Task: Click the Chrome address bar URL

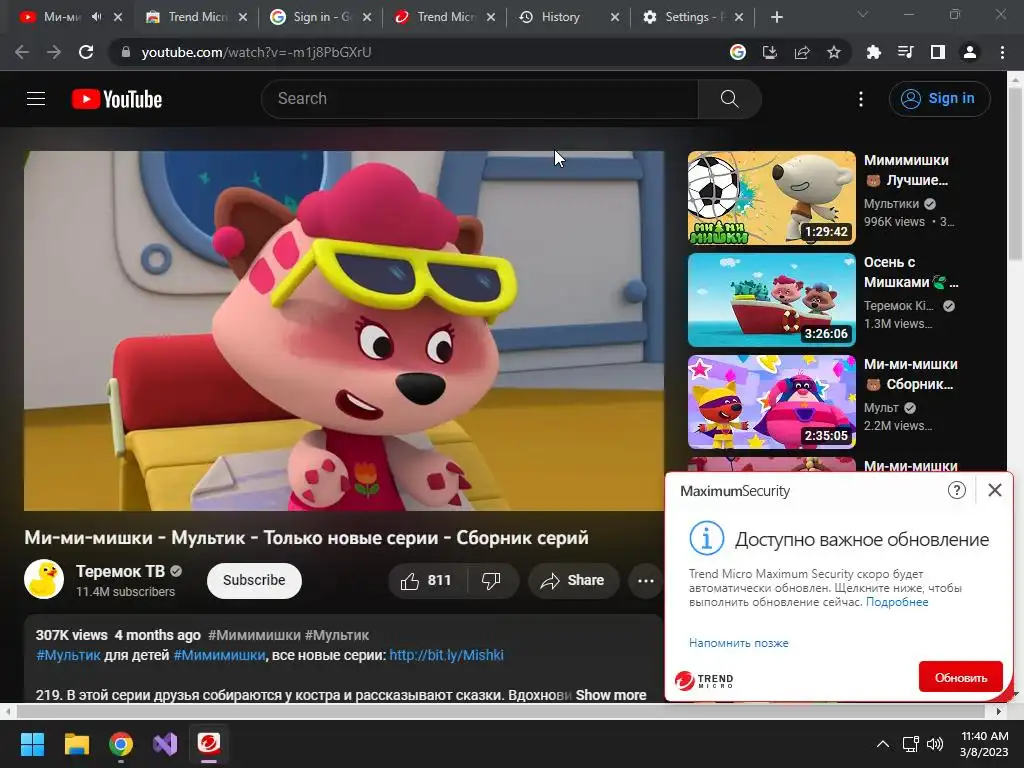Action: pyautogui.click(x=256, y=52)
